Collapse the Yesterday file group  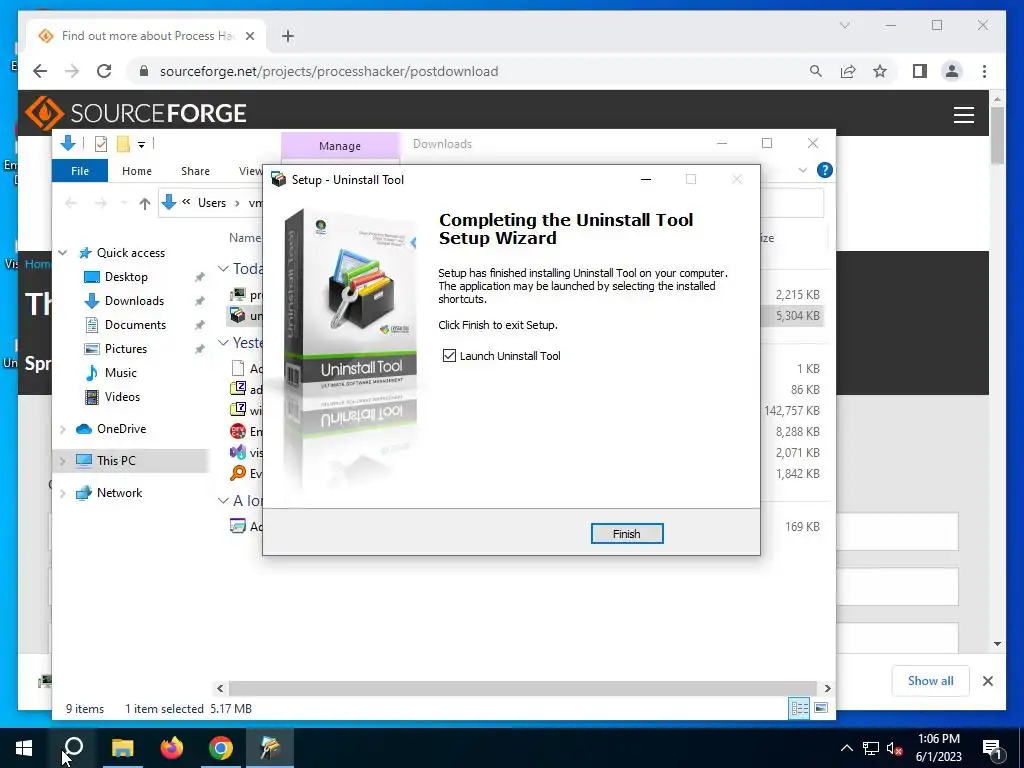pos(223,342)
